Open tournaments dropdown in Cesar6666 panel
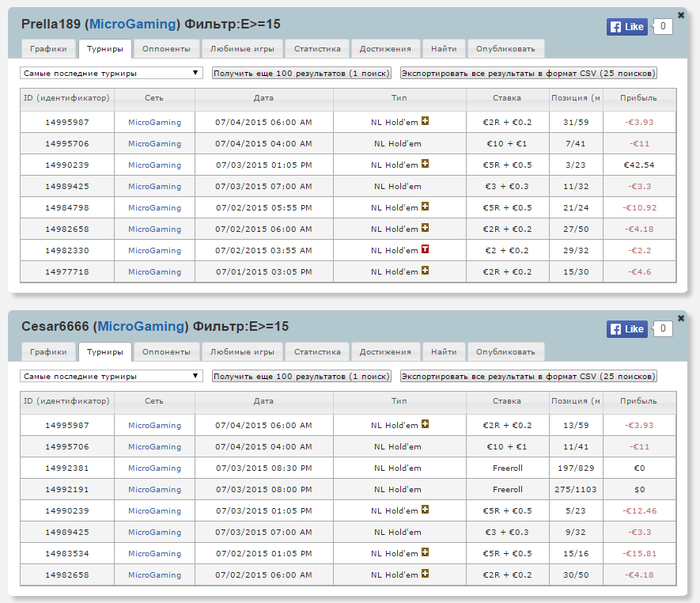This screenshot has width=700, height=603. tap(111, 376)
